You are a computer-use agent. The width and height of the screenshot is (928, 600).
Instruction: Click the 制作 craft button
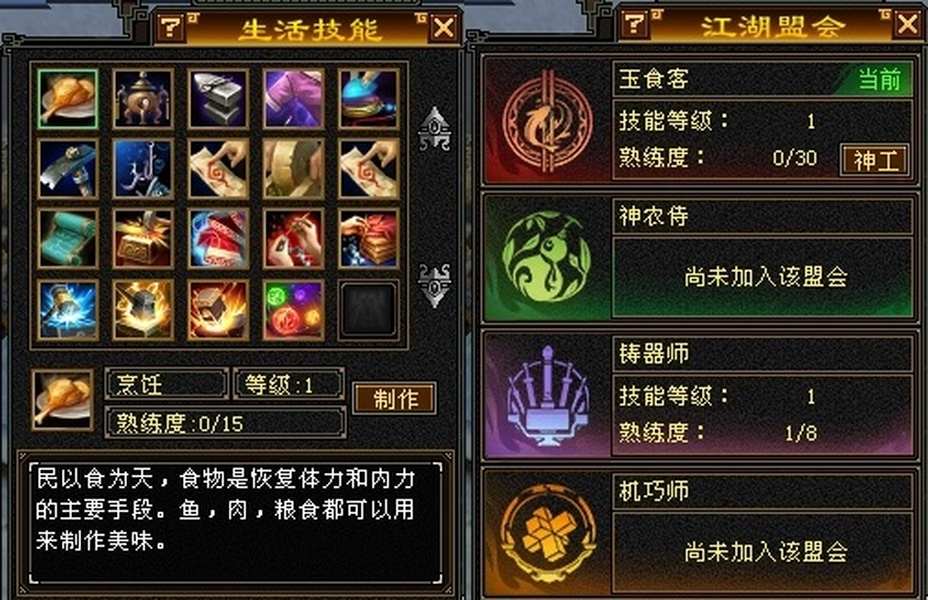tap(395, 399)
